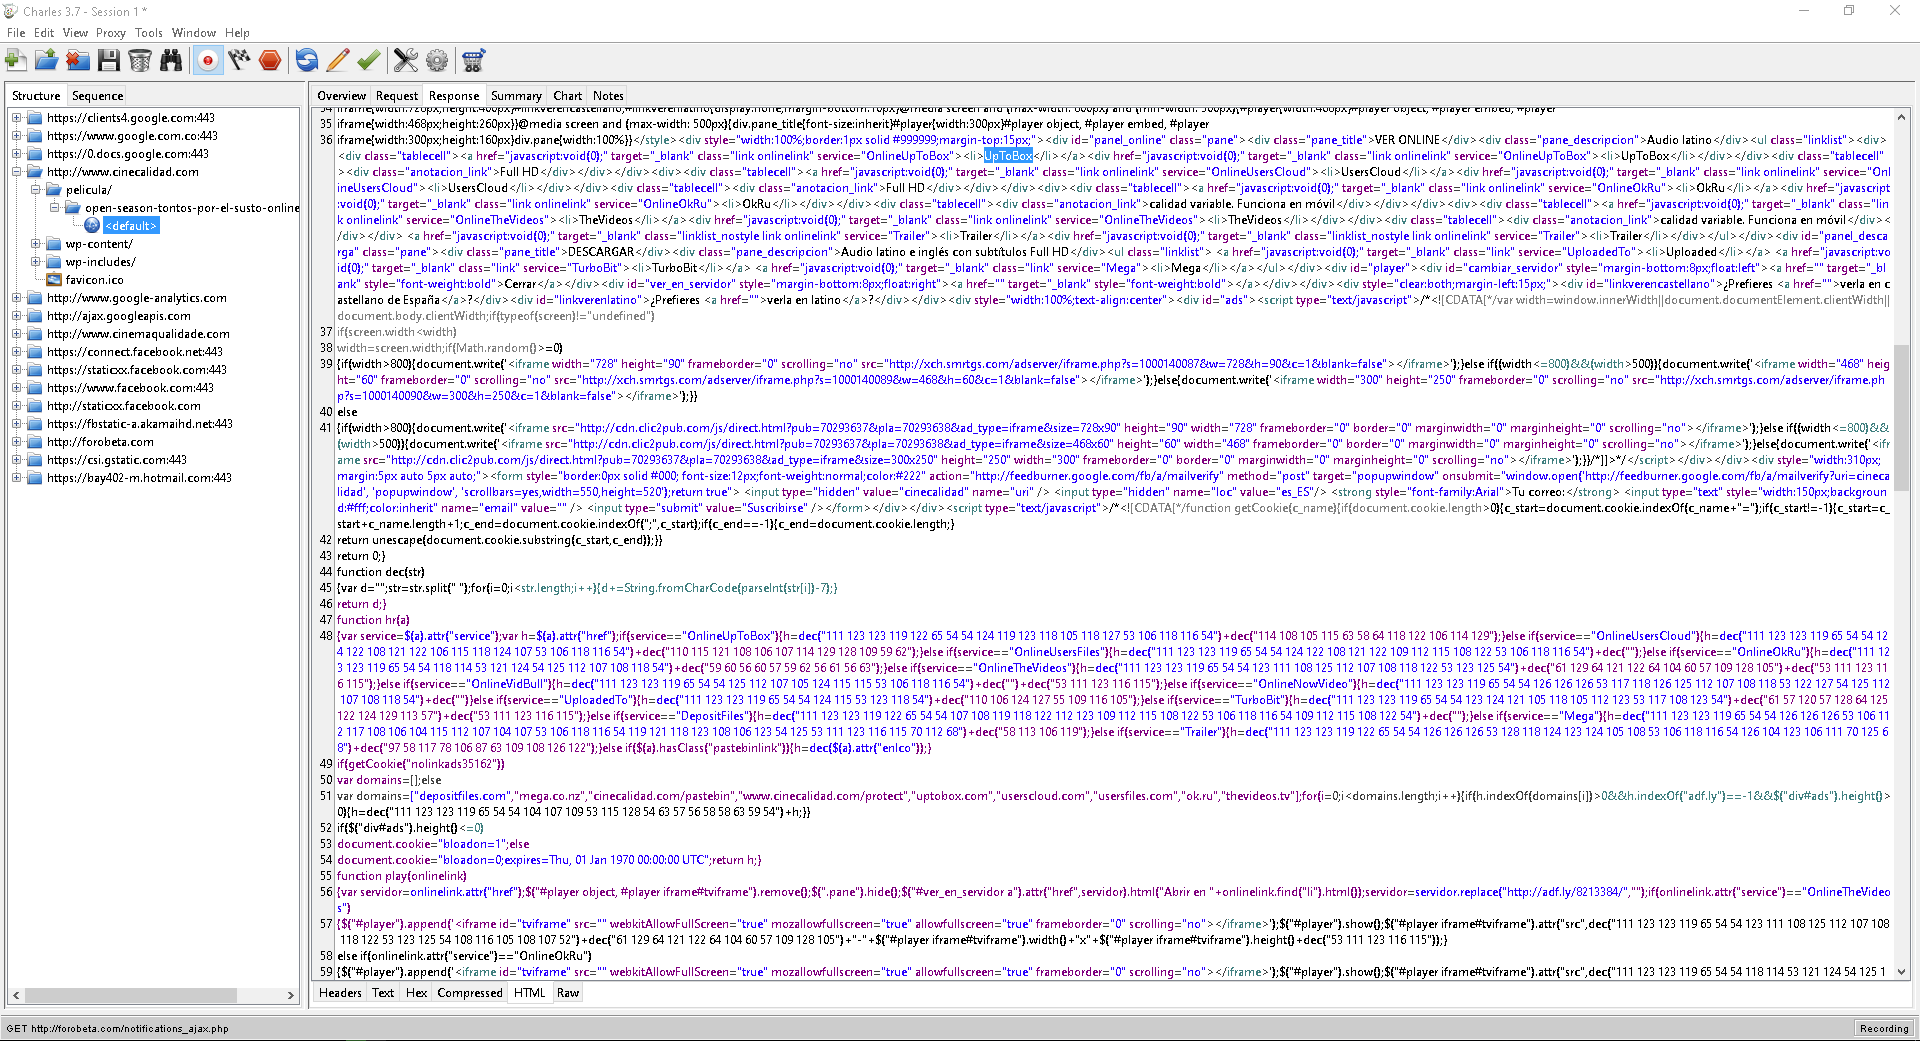The height and width of the screenshot is (1041, 1920).
Task: View response as Text
Action: (383, 993)
